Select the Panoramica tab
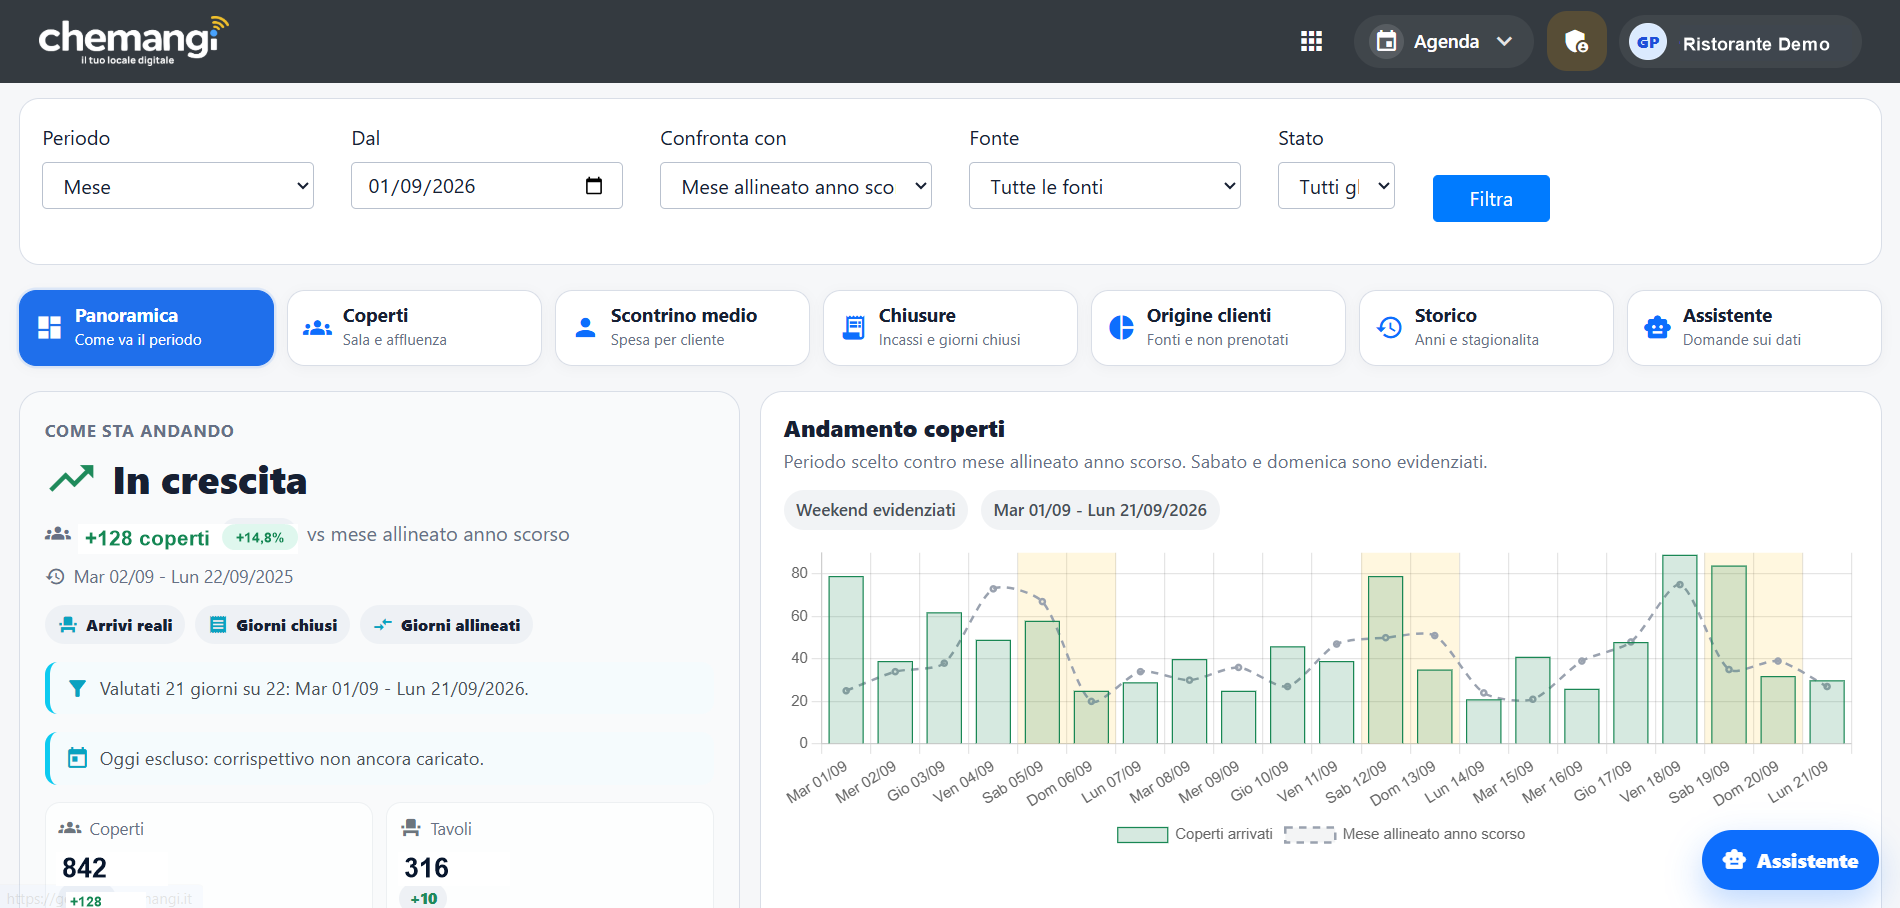This screenshot has width=1900, height=908. pos(146,328)
